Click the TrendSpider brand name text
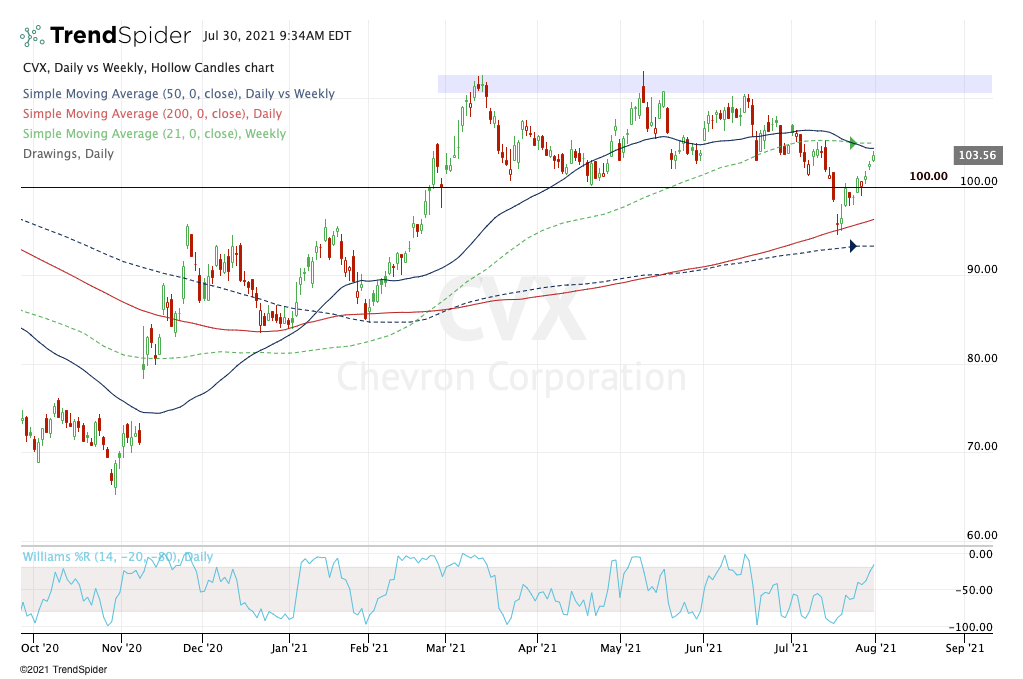This screenshot has height=679, width=1023. click(x=121, y=35)
